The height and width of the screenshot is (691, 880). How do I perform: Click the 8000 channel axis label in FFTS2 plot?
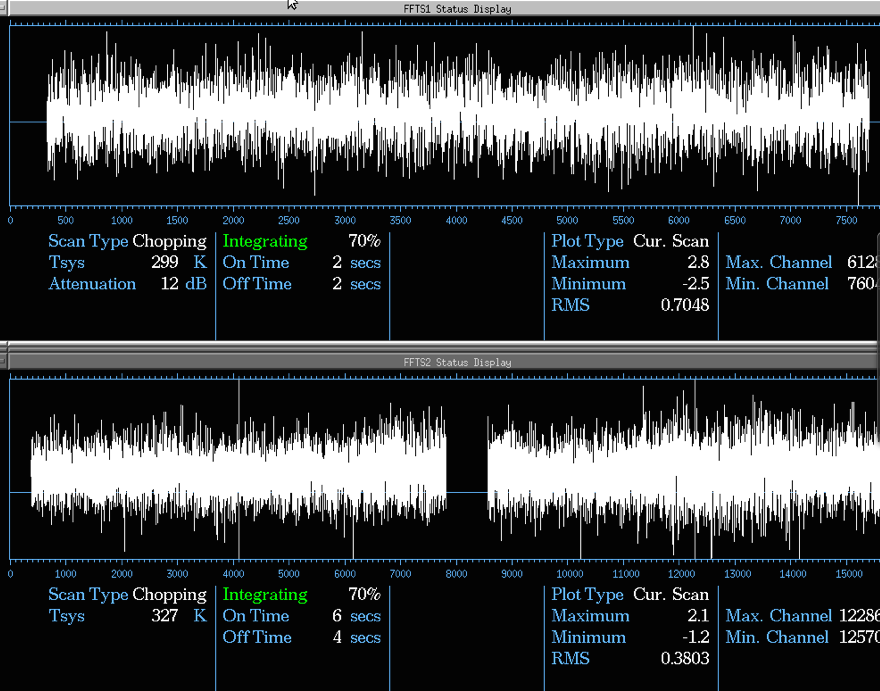[456, 574]
